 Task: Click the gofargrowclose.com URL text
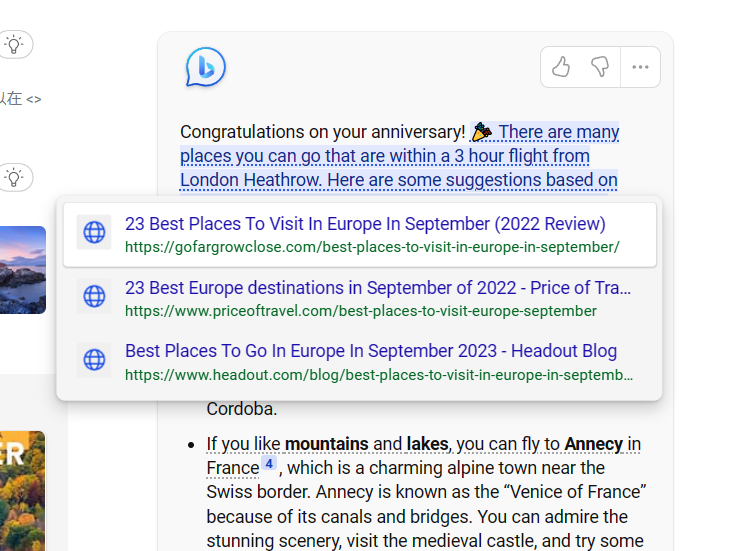click(x=372, y=246)
